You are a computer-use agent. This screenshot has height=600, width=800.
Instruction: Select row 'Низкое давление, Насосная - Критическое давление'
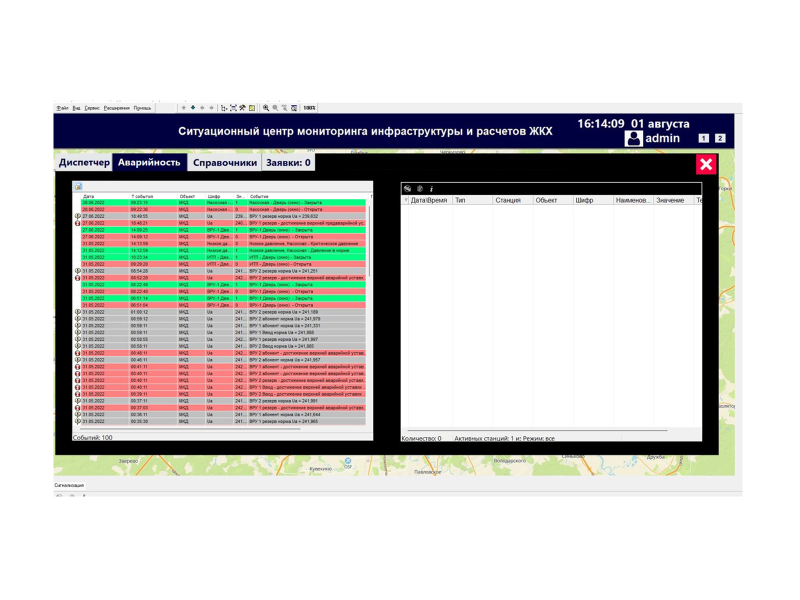[223, 243]
